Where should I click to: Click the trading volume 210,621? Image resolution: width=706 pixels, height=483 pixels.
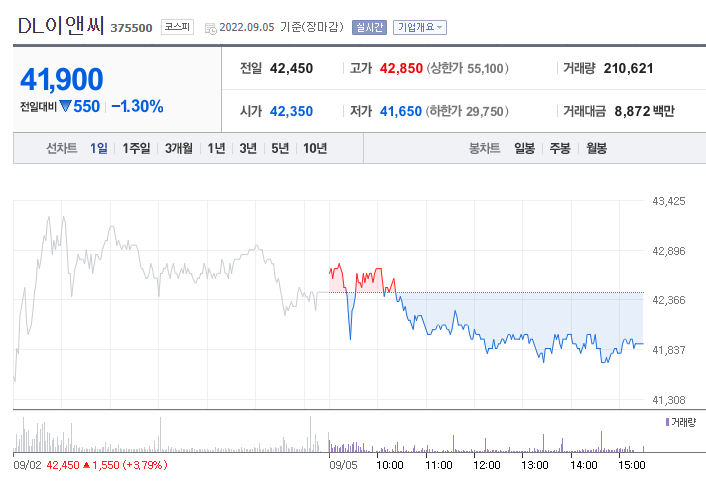(628, 68)
